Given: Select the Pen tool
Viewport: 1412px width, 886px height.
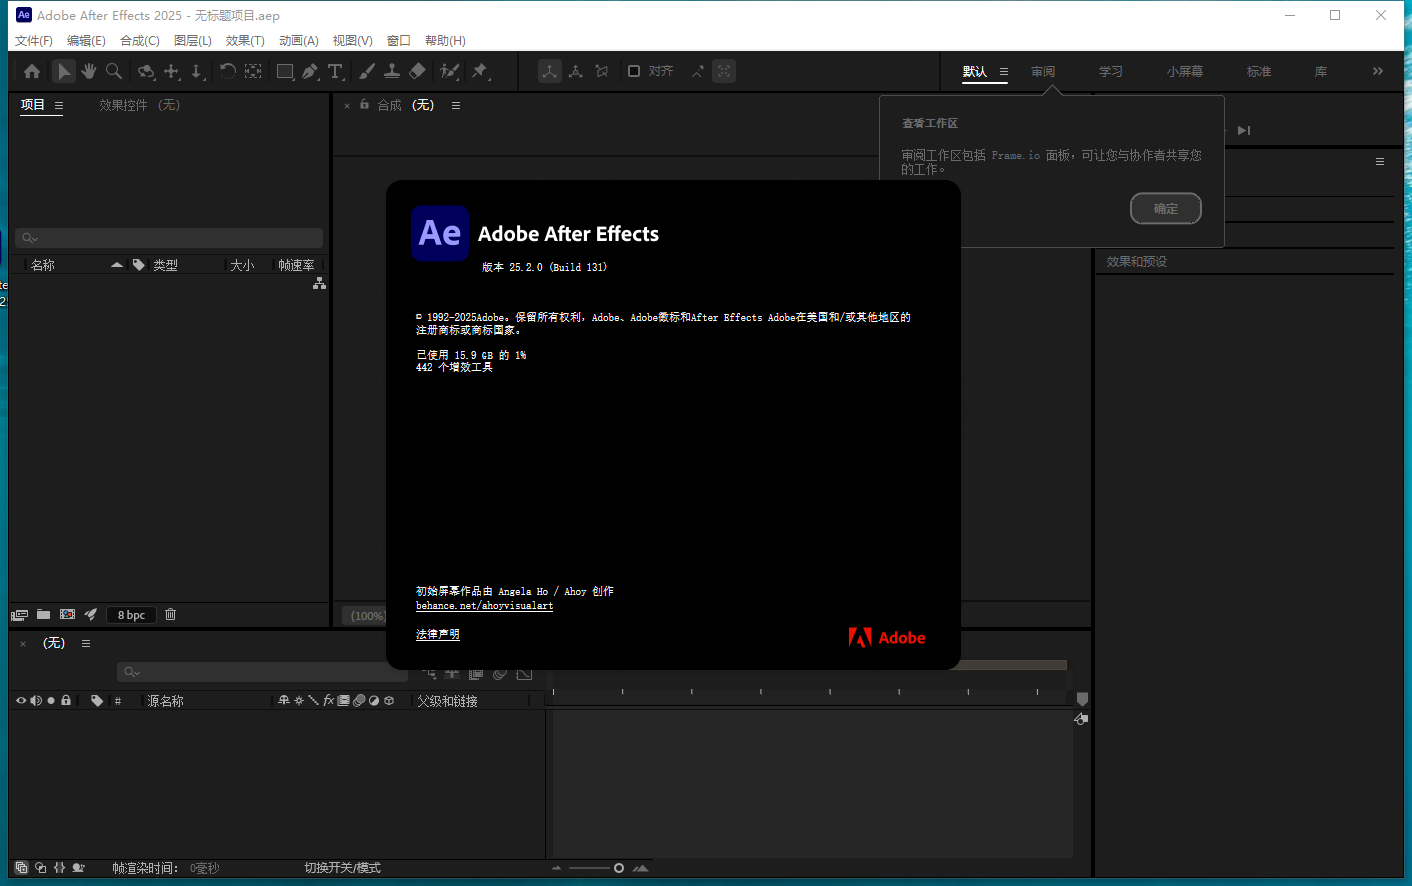Looking at the screenshot, I should click(310, 71).
